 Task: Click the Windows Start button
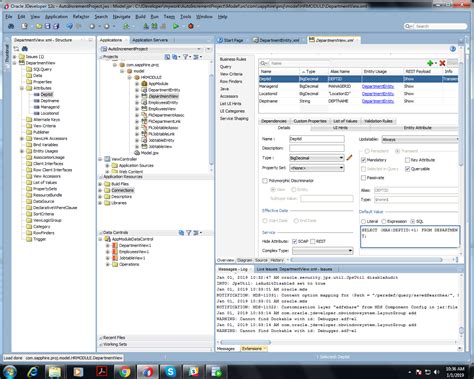[x=9, y=372]
